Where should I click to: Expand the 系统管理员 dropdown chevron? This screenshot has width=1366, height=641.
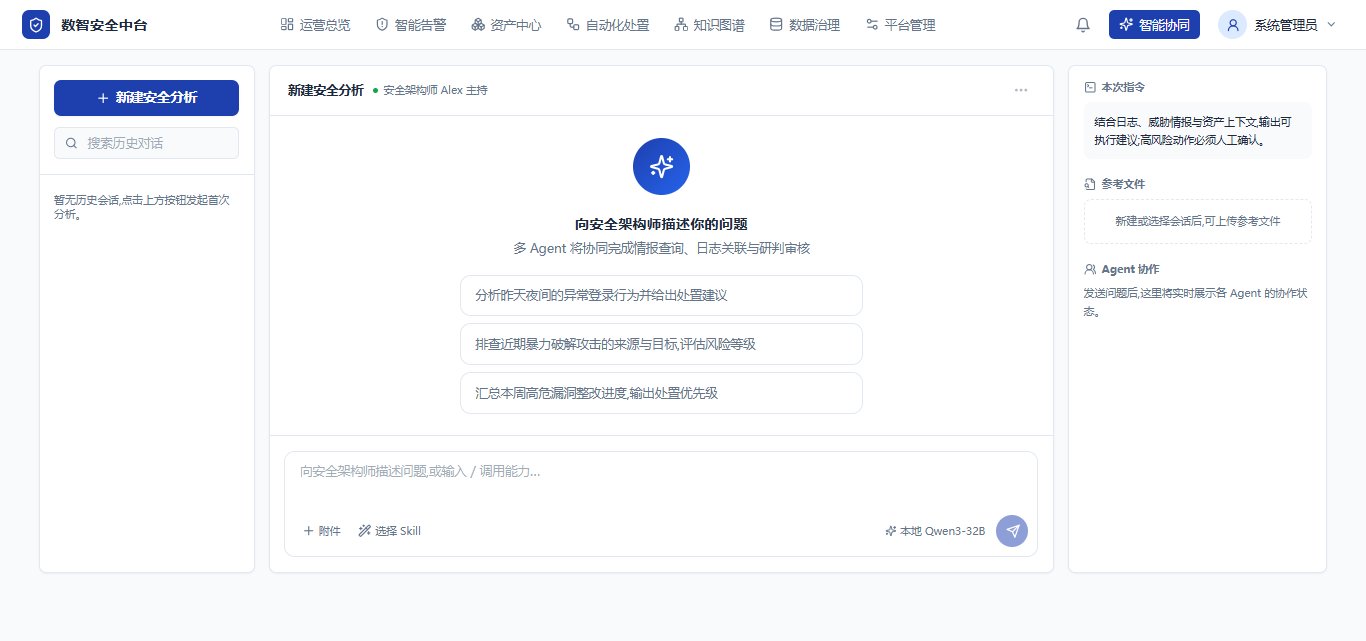pos(1331,25)
